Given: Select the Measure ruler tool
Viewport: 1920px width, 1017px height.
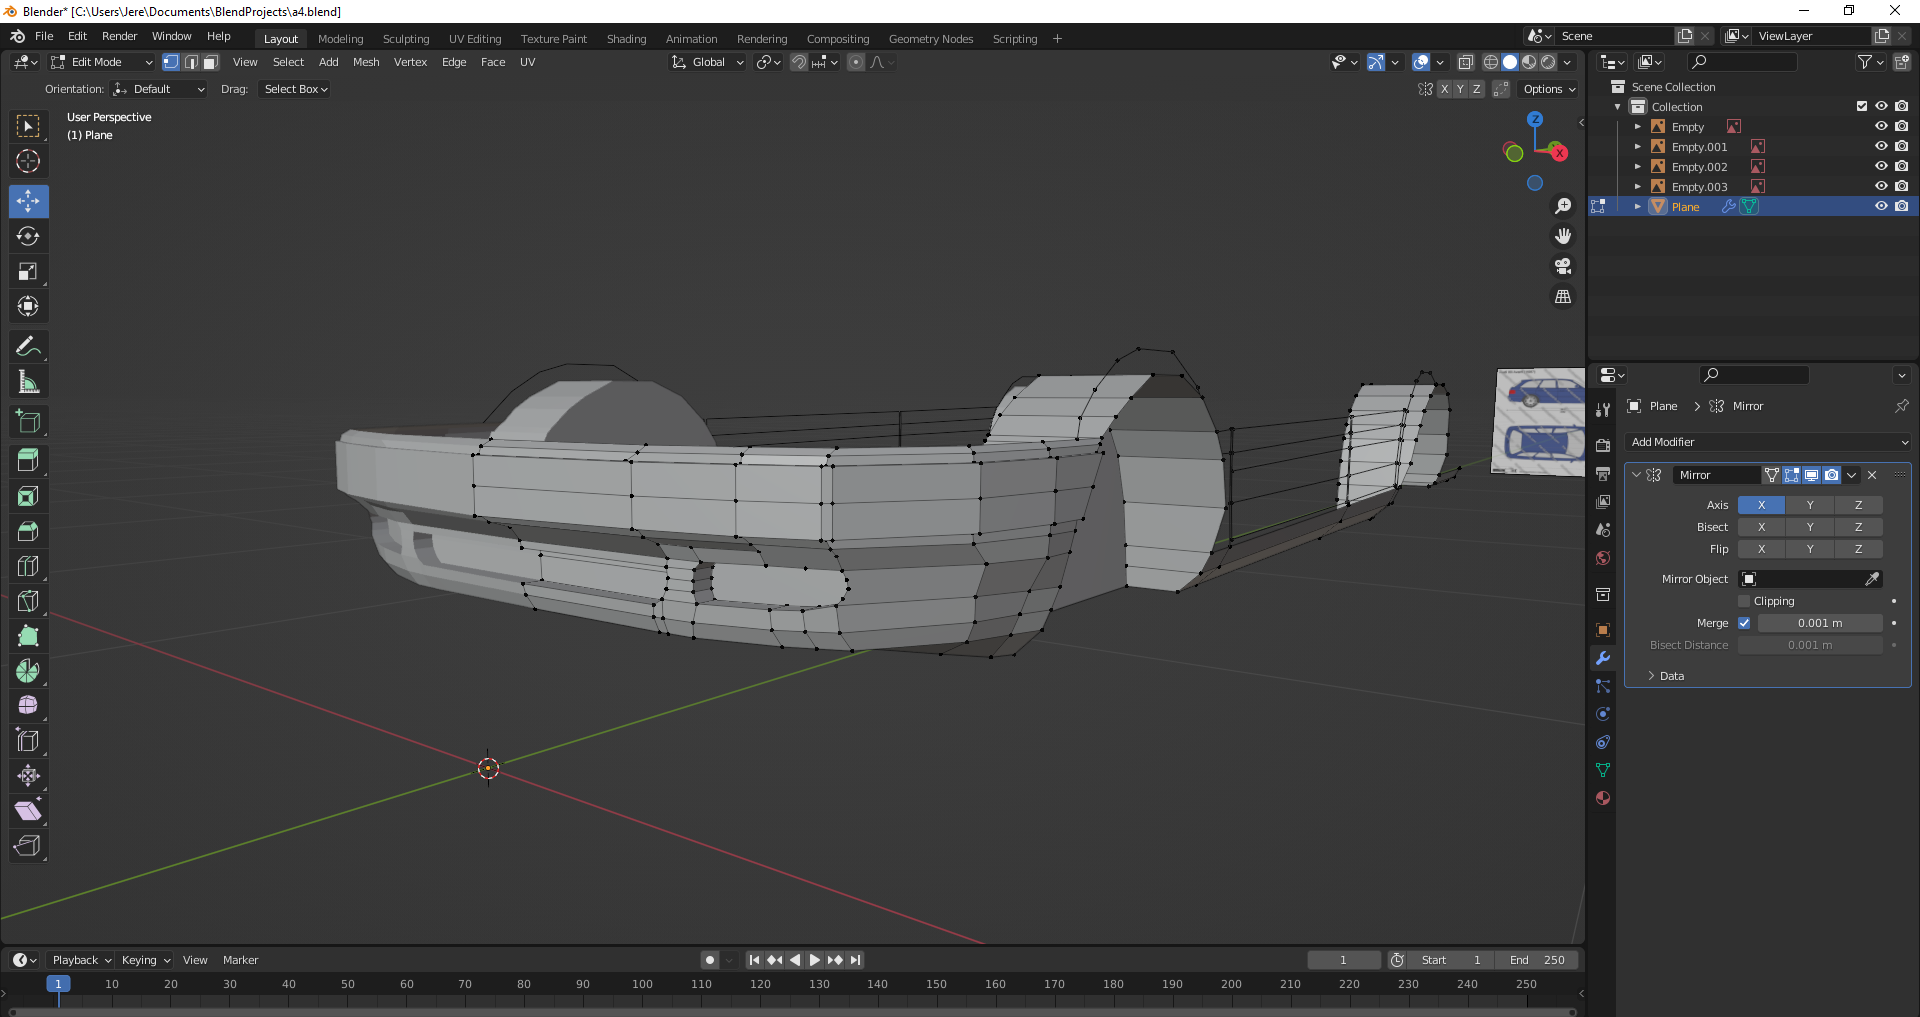Looking at the screenshot, I should coord(28,382).
